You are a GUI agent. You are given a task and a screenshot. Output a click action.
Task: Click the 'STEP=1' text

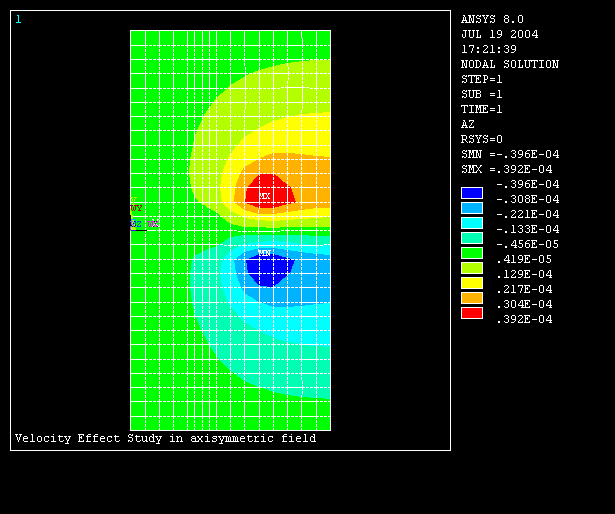pos(482,79)
